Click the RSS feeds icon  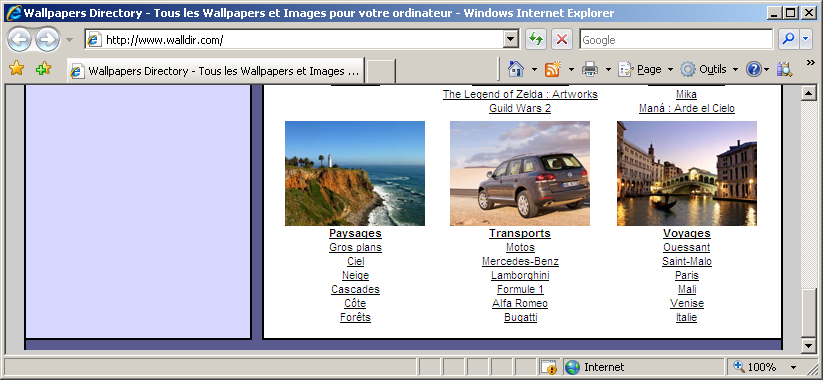click(553, 69)
